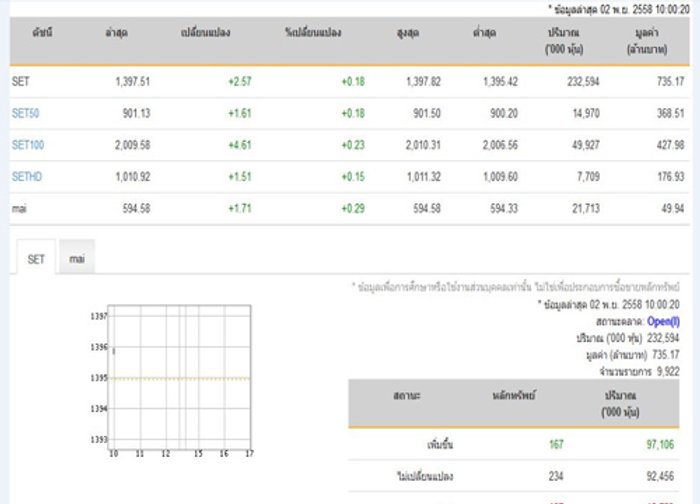Click SET50 low value 900.20

point(504,113)
